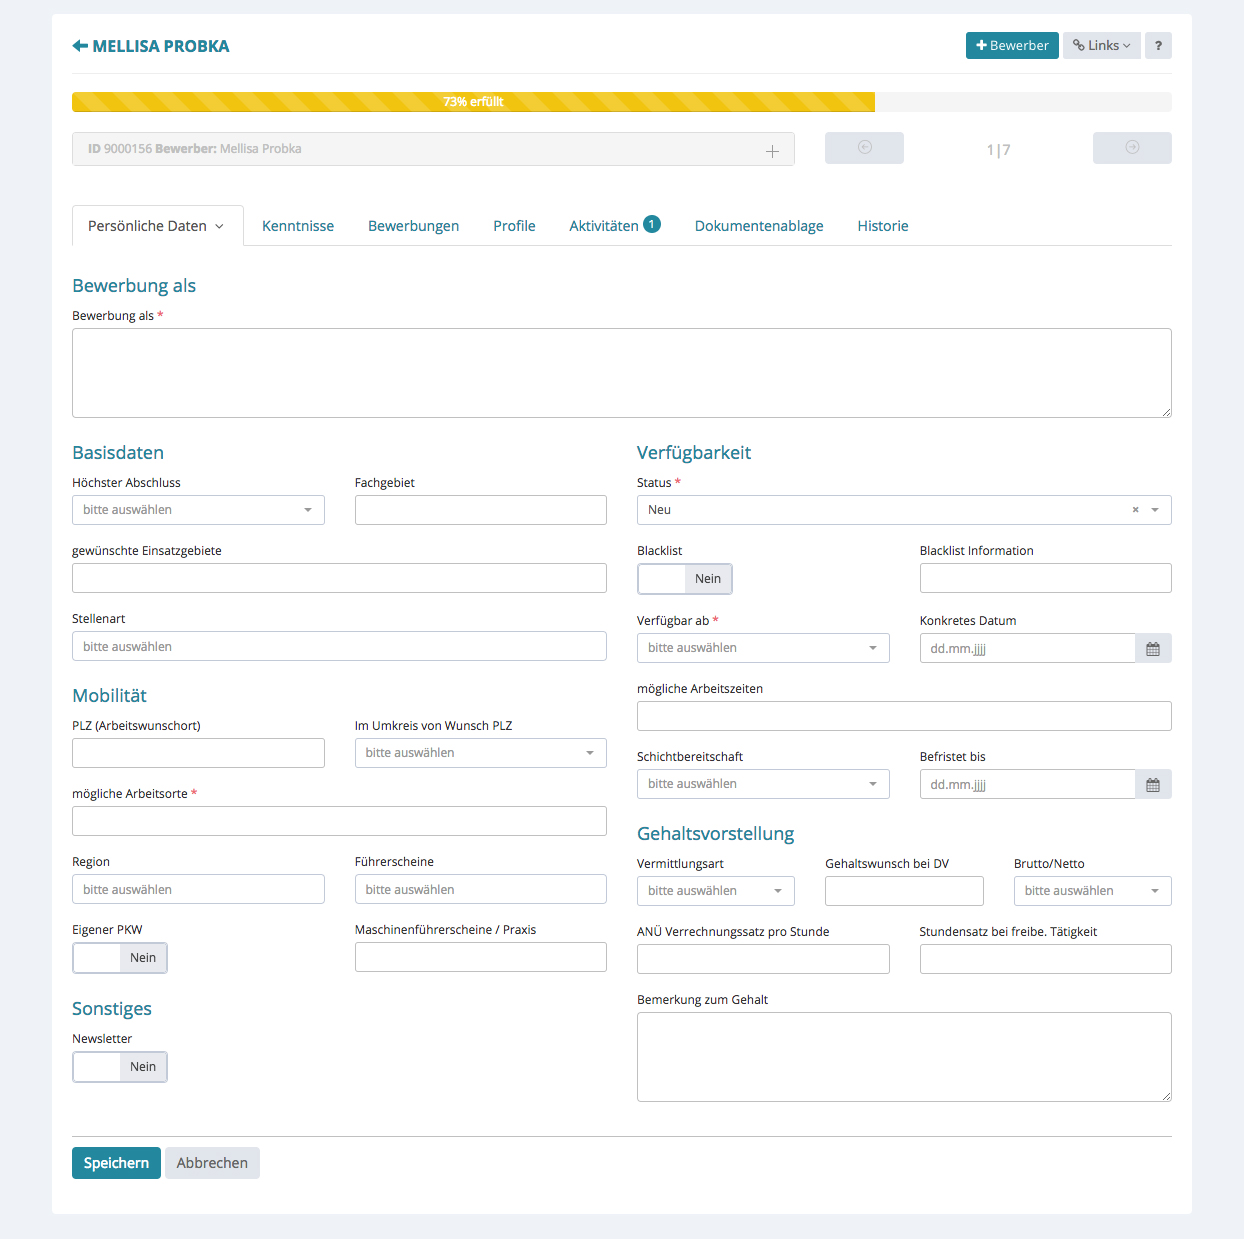Go to previous applicant with left arrow

864,148
